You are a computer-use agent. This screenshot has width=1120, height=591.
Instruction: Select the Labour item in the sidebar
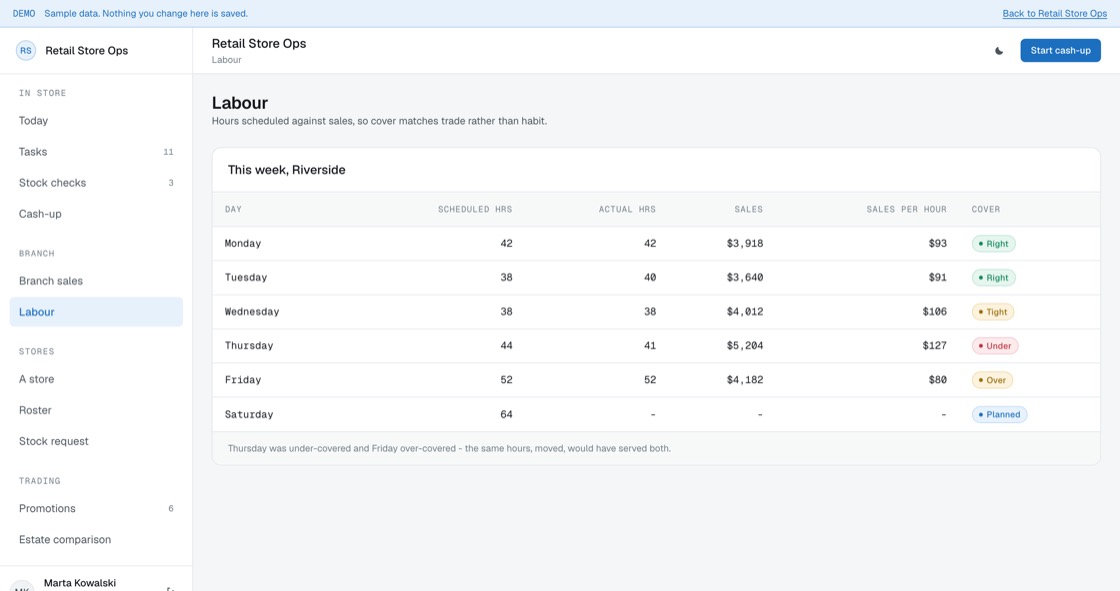coord(96,312)
